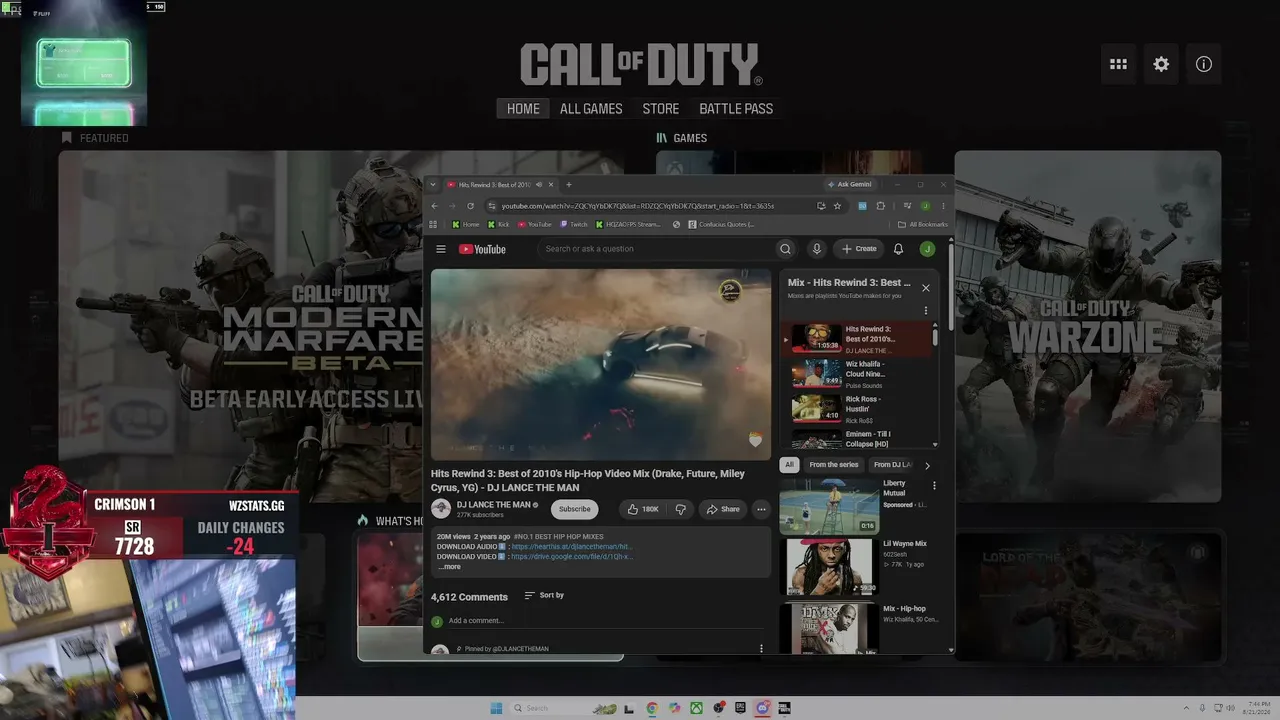Start YouTube voice search with microphone
The width and height of the screenshot is (1280, 720).
[x=817, y=249]
